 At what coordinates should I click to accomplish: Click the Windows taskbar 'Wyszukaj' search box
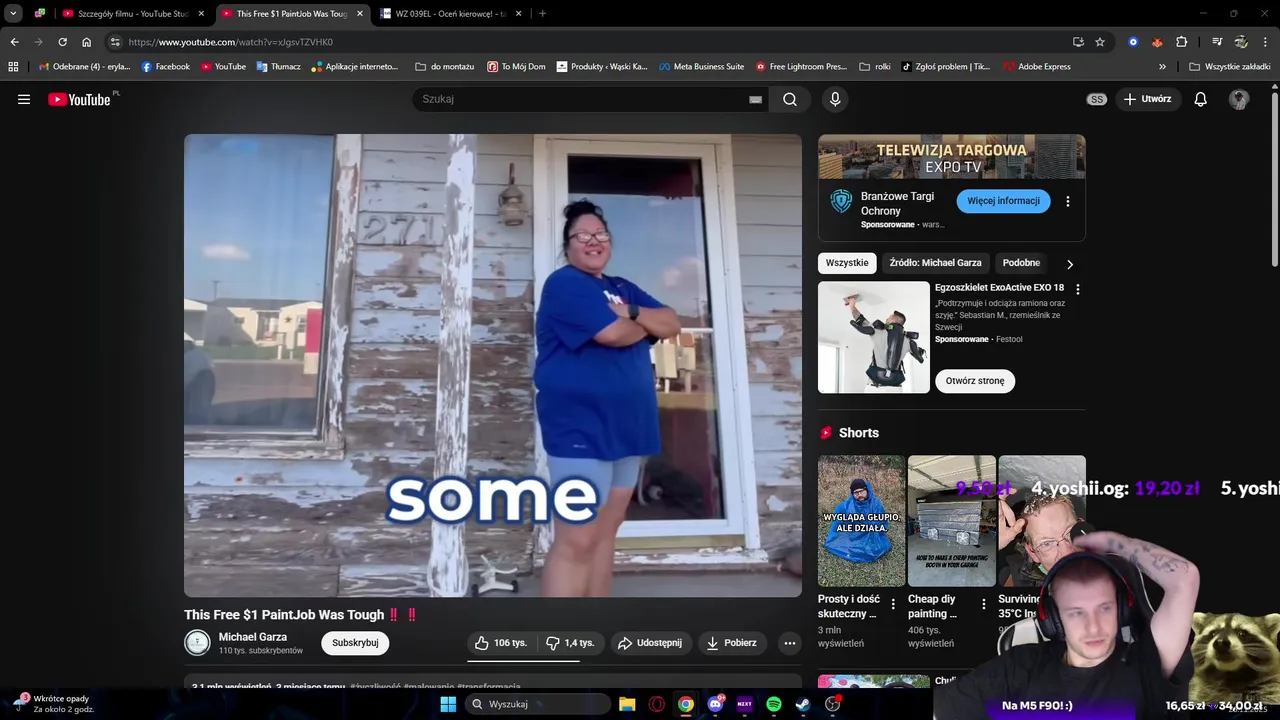pos(540,704)
